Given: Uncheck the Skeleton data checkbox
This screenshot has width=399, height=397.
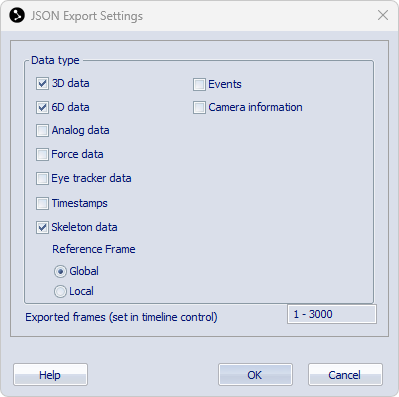Looking at the screenshot, I should click(x=42, y=227).
